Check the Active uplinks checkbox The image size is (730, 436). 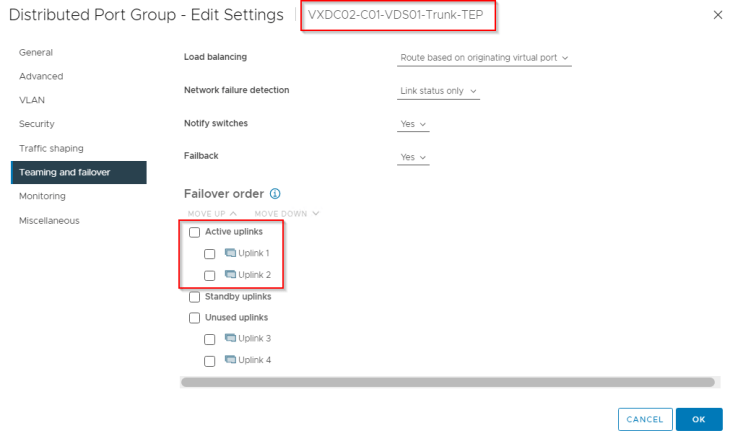pos(195,232)
